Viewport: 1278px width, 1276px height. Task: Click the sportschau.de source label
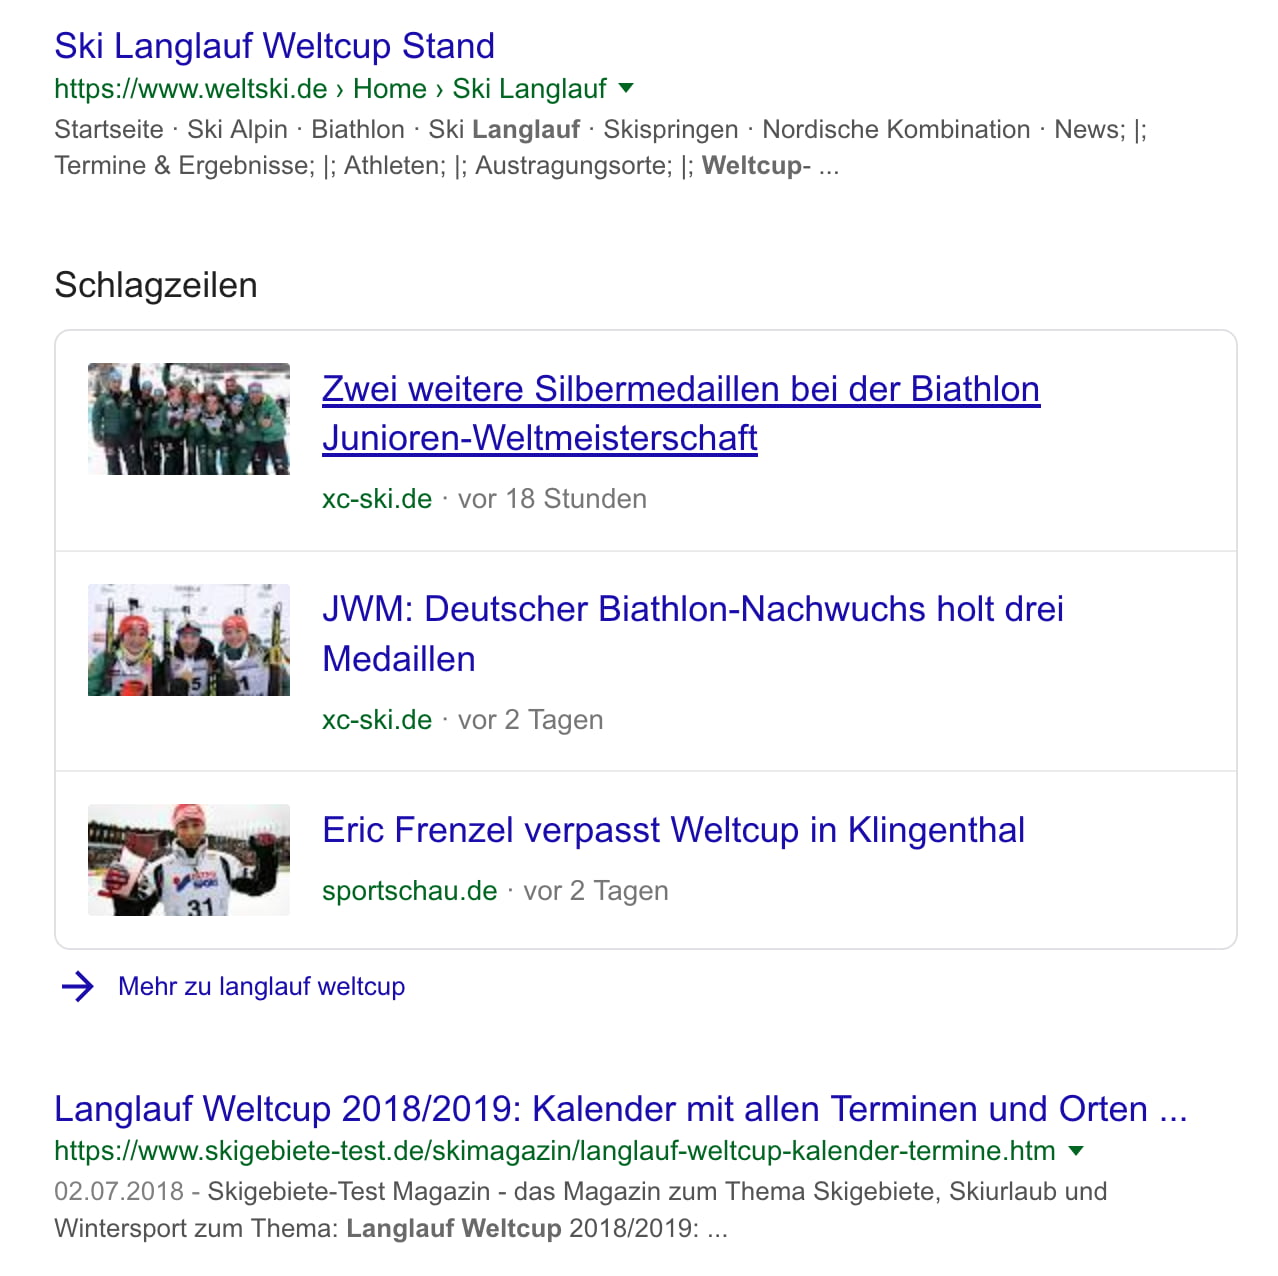[410, 891]
